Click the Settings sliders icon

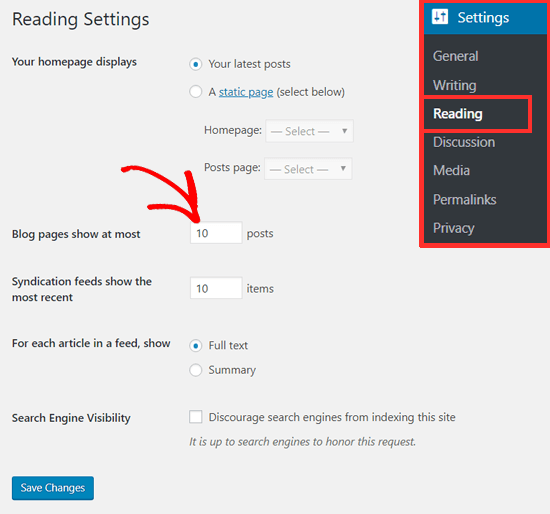click(440, 16)
